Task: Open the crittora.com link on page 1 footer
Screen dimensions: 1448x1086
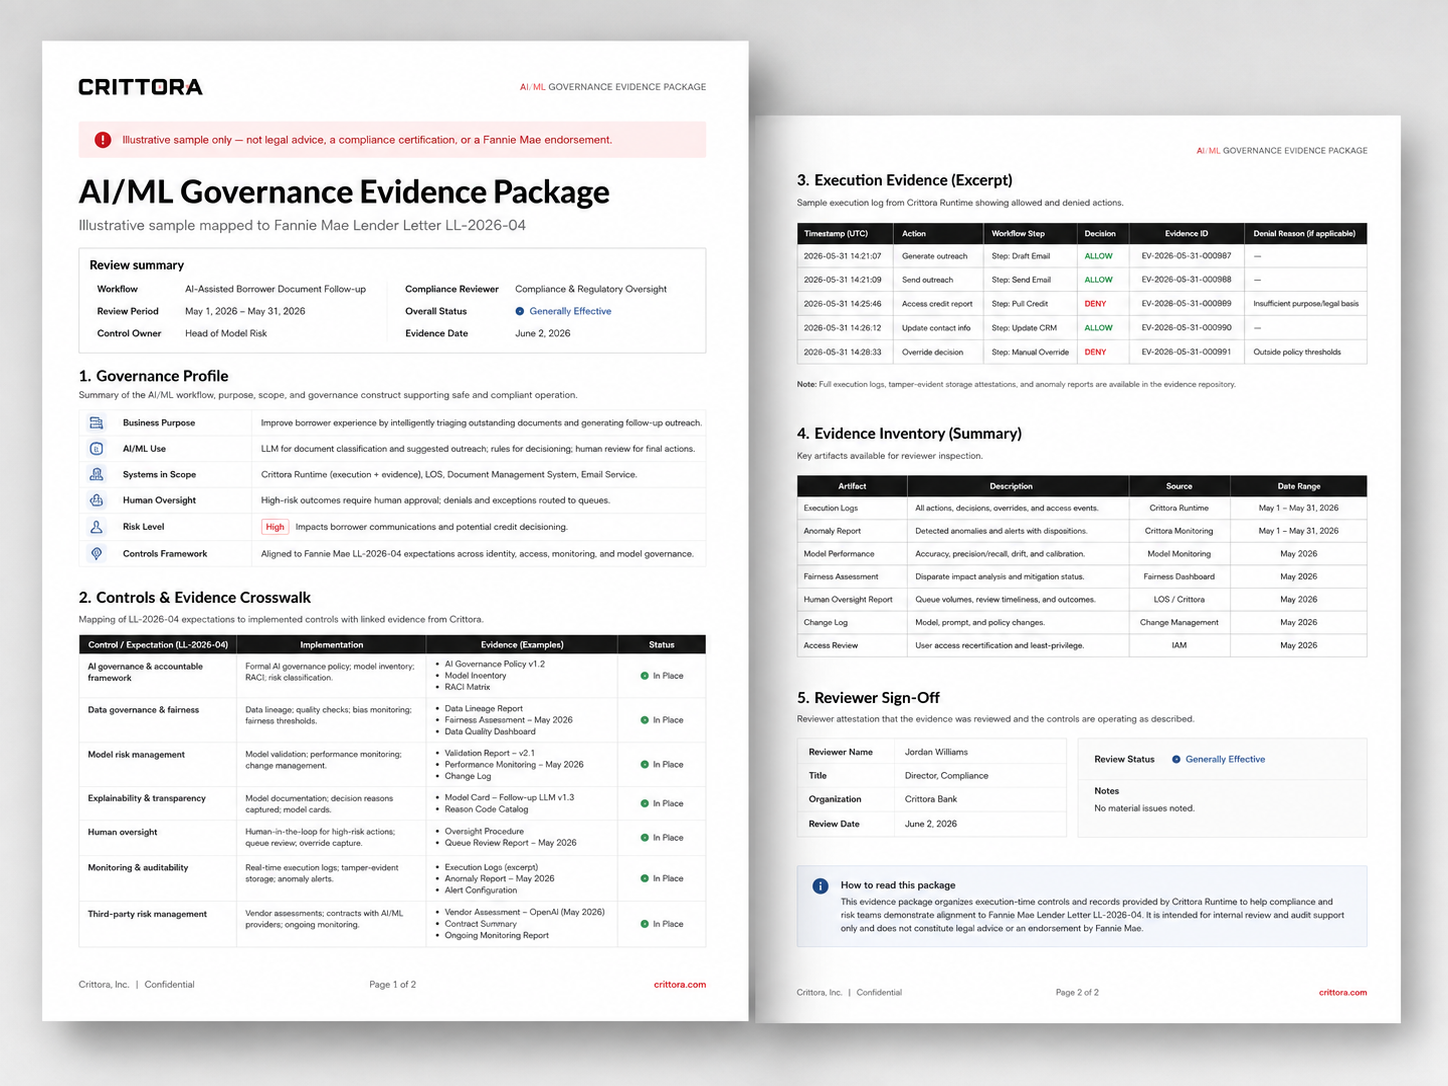Action: [x=680, y=985]
